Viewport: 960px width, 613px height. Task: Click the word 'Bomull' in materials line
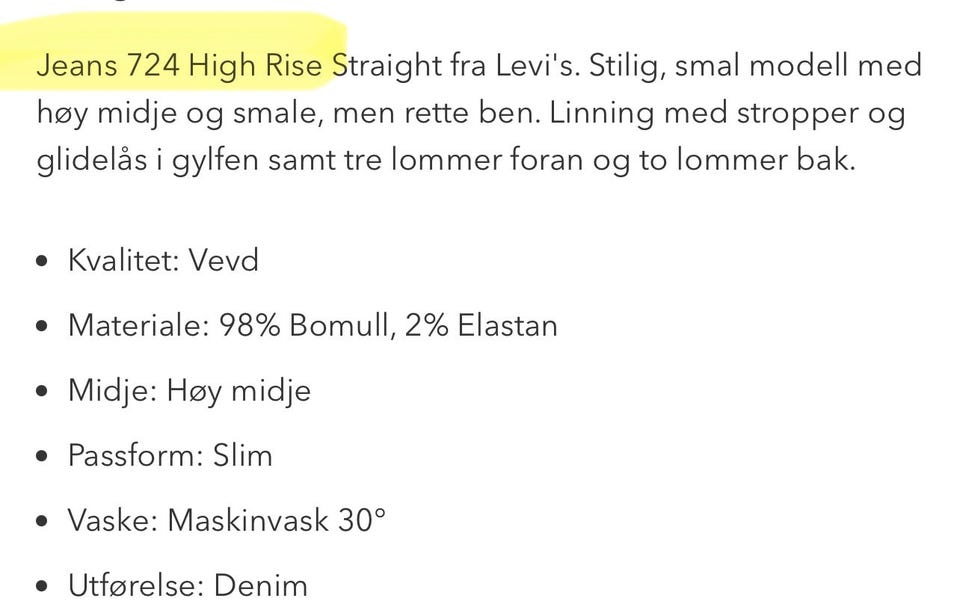[x=340, y=325]
